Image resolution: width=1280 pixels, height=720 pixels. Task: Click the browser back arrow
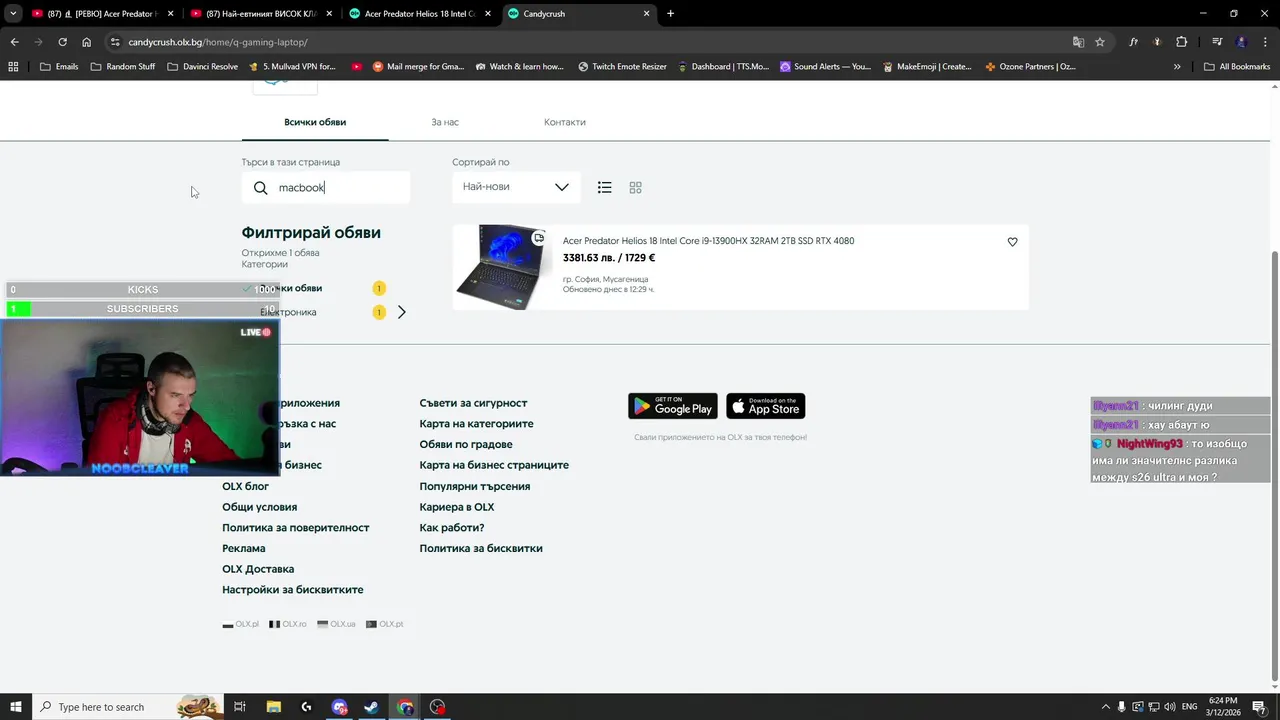(14, 42)
